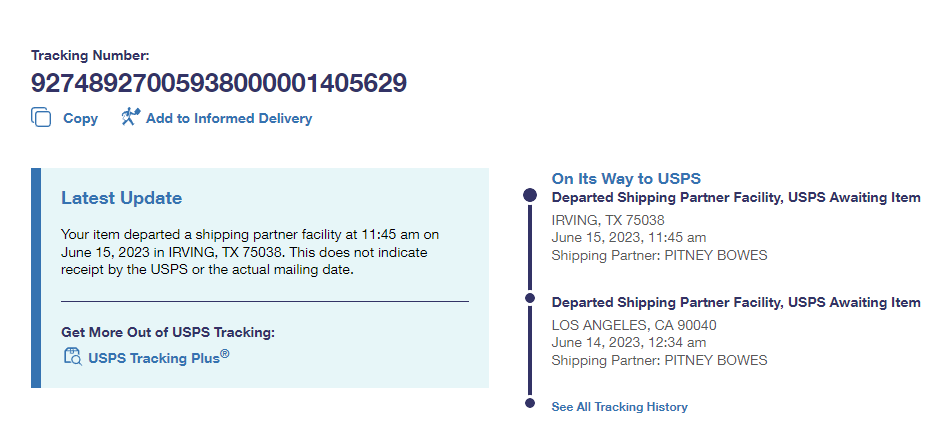
Task: Click the latest update description paragraph
Action: (250, 251)
